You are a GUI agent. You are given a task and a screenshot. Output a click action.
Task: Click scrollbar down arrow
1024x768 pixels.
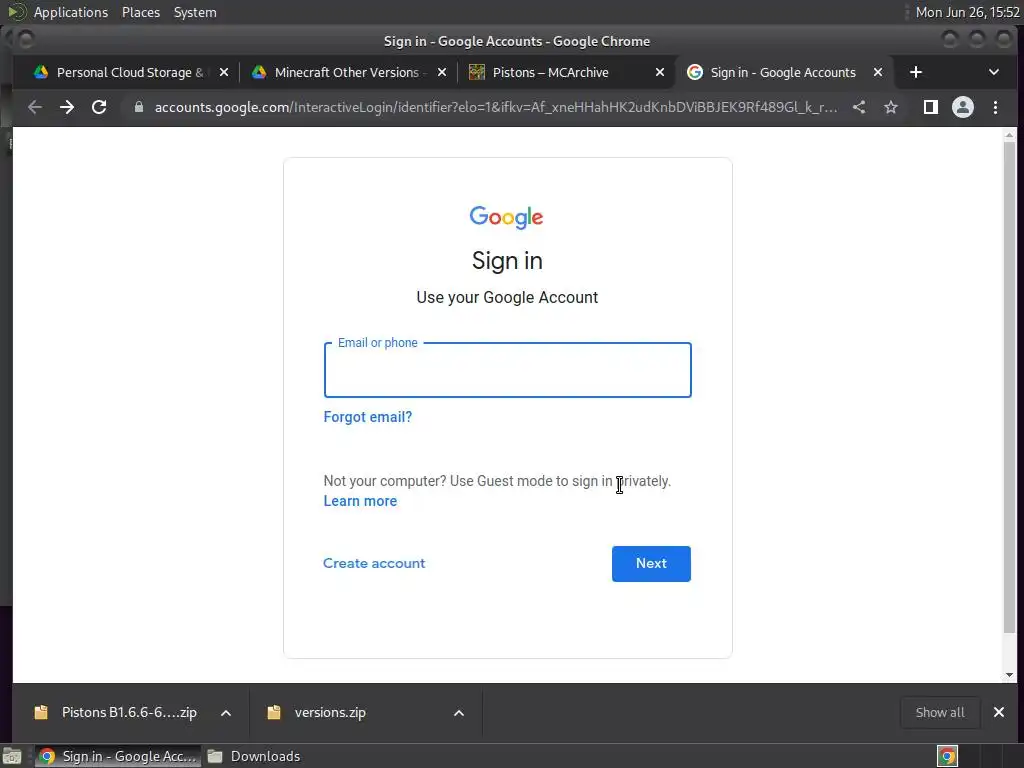[x=1009, y=675]
